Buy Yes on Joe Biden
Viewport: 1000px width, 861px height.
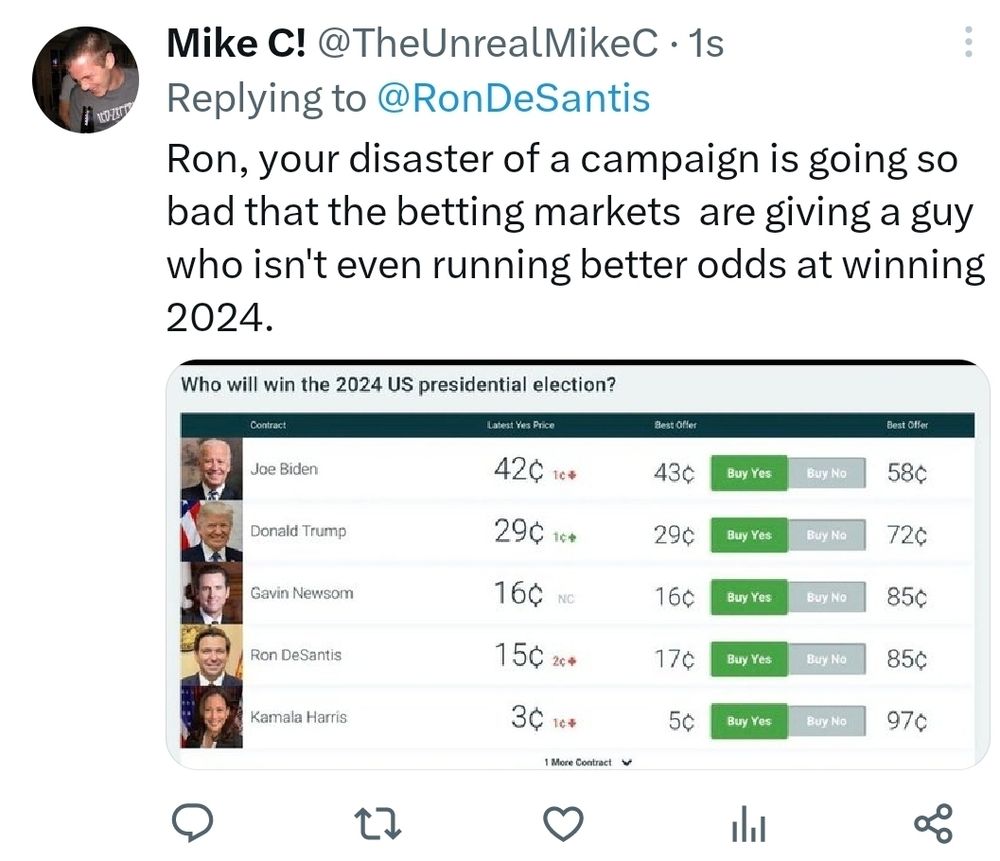(x=749, y=473)
